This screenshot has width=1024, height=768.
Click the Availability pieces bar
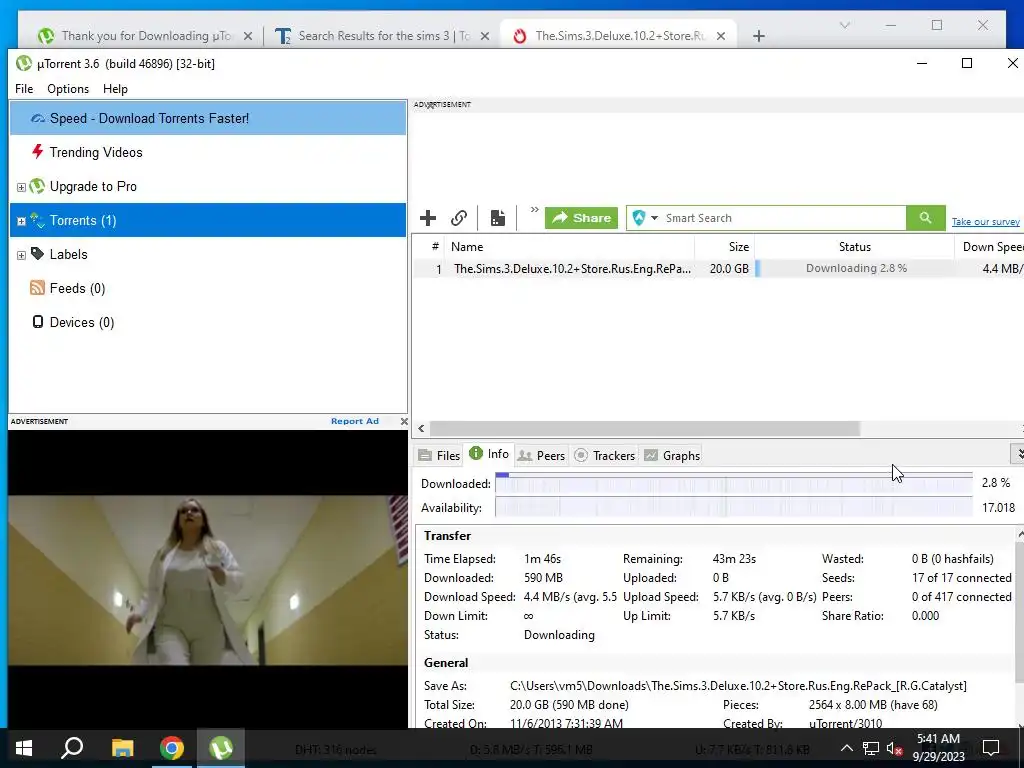click(x=733, y=507)
